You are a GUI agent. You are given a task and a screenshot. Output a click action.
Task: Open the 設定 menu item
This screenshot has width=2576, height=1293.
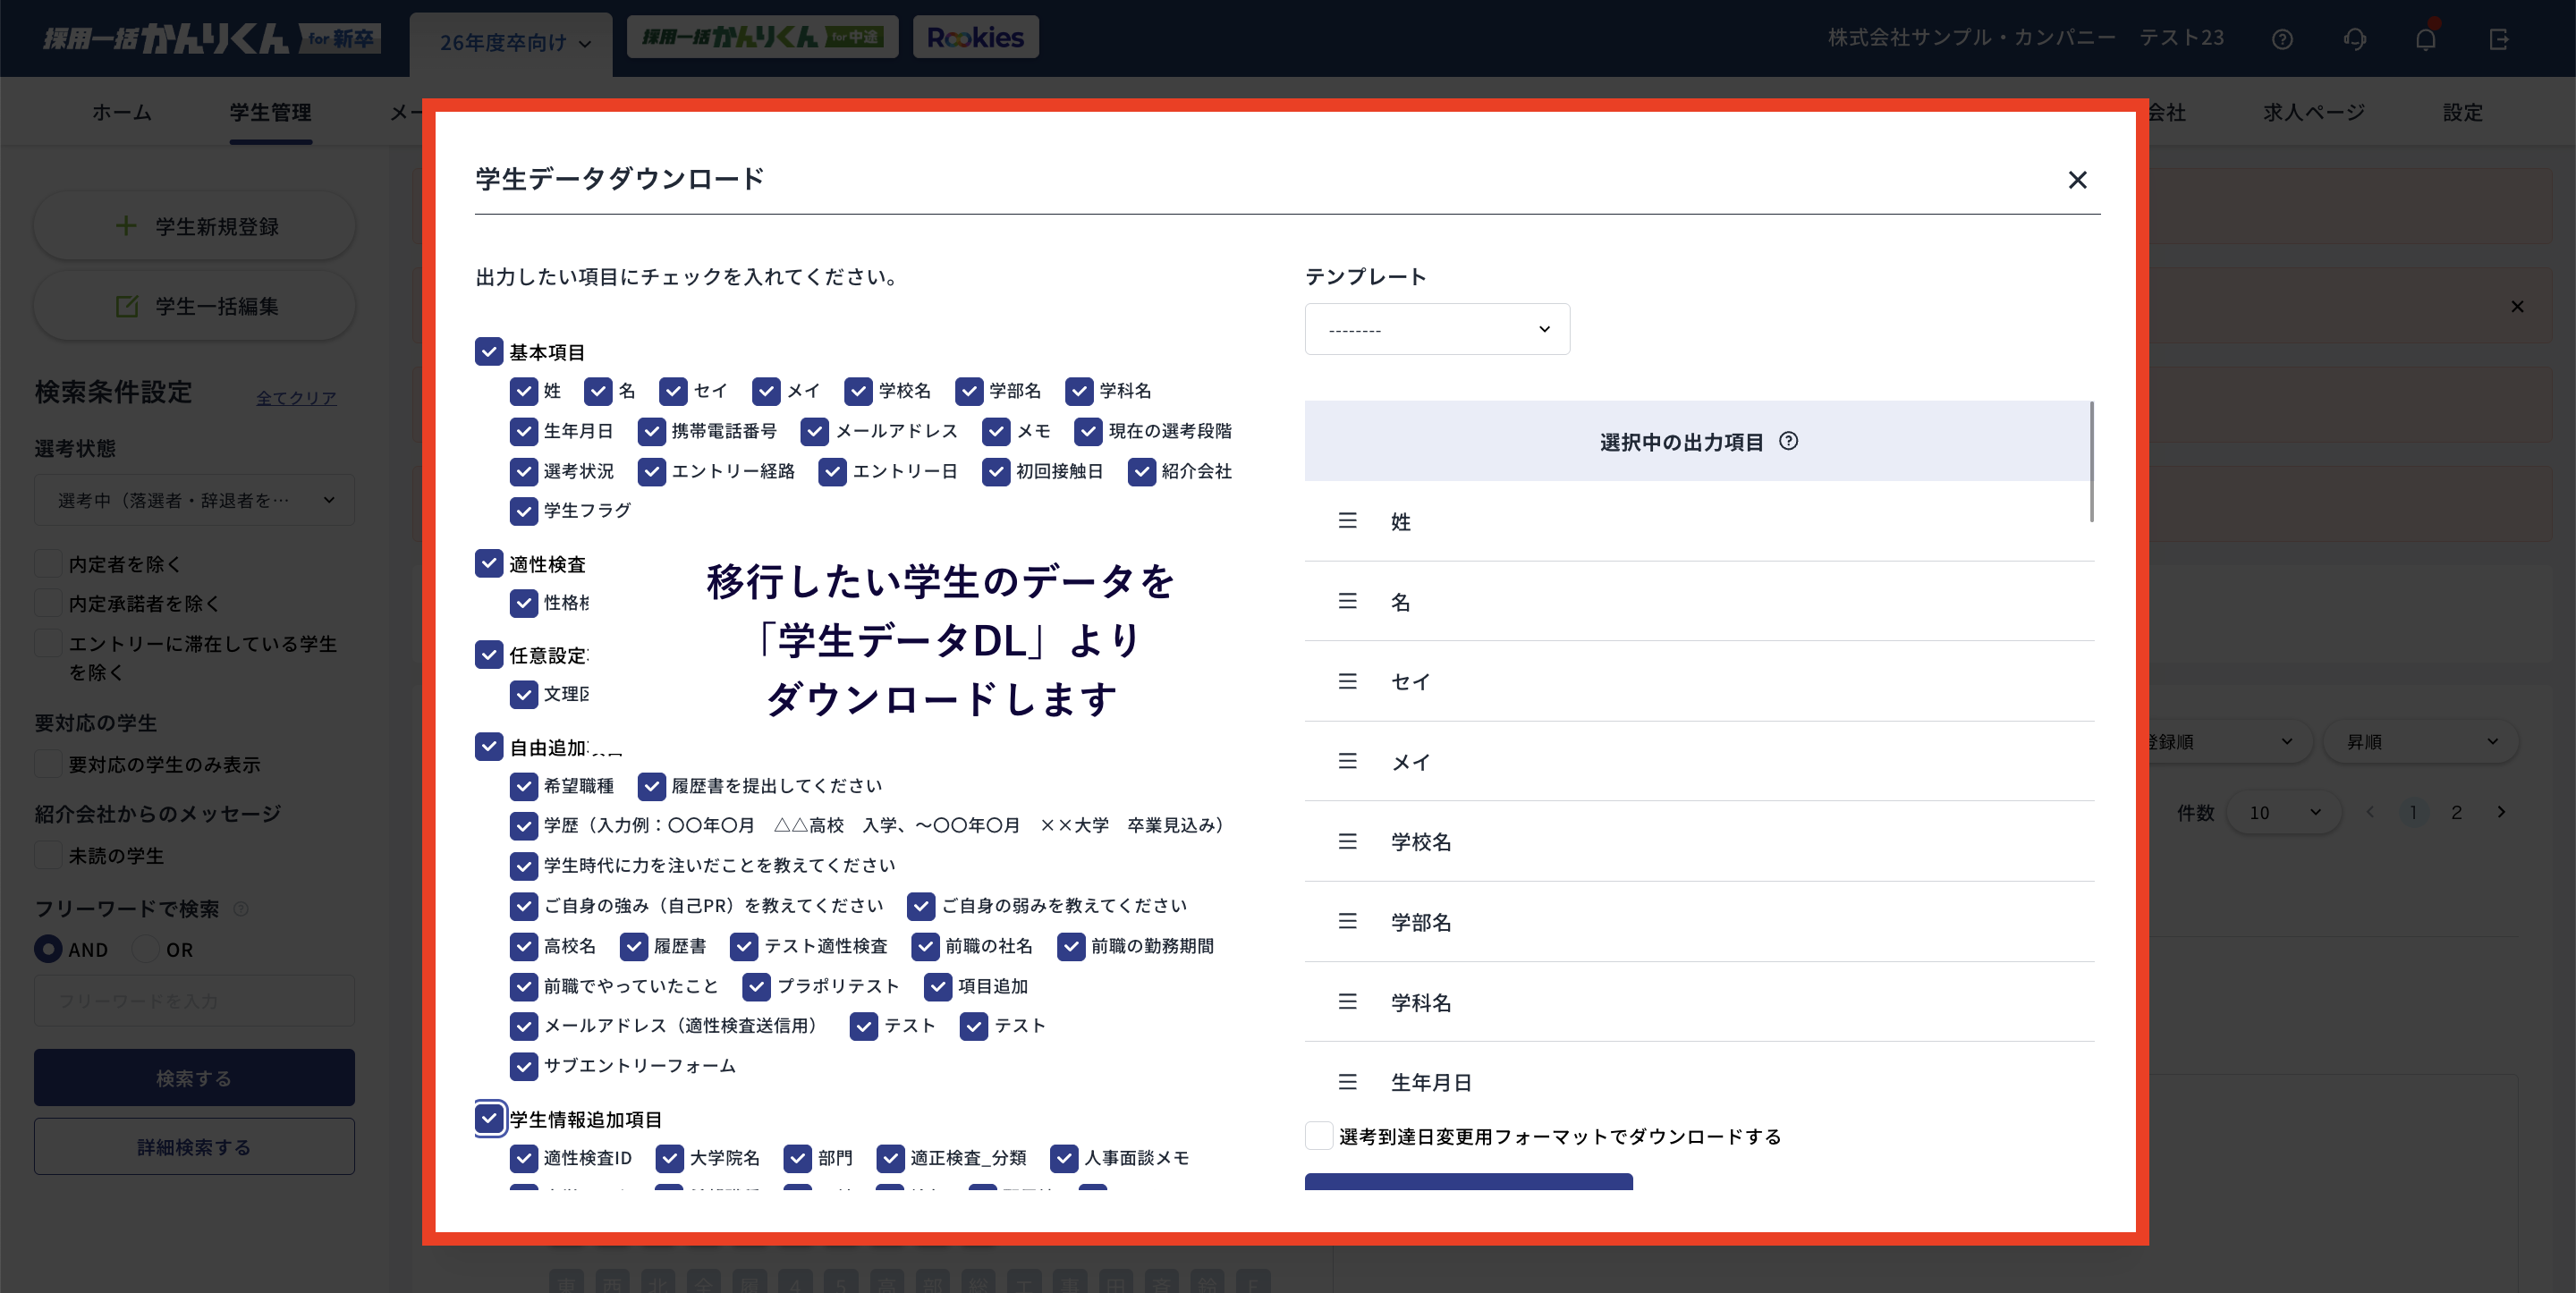coord(2462,112)
